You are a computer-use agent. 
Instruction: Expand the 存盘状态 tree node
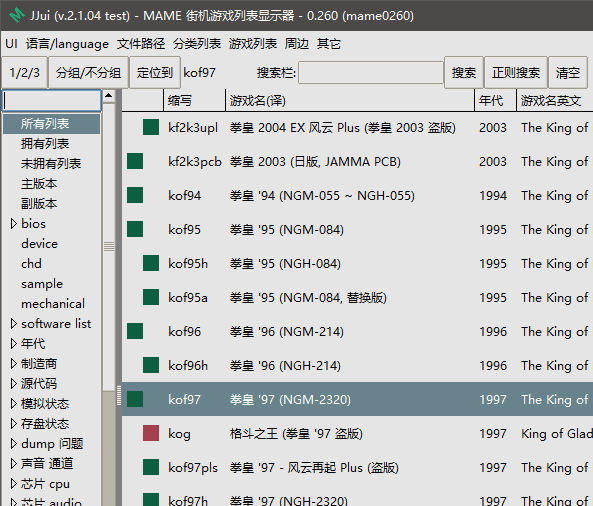coord(14,424)
